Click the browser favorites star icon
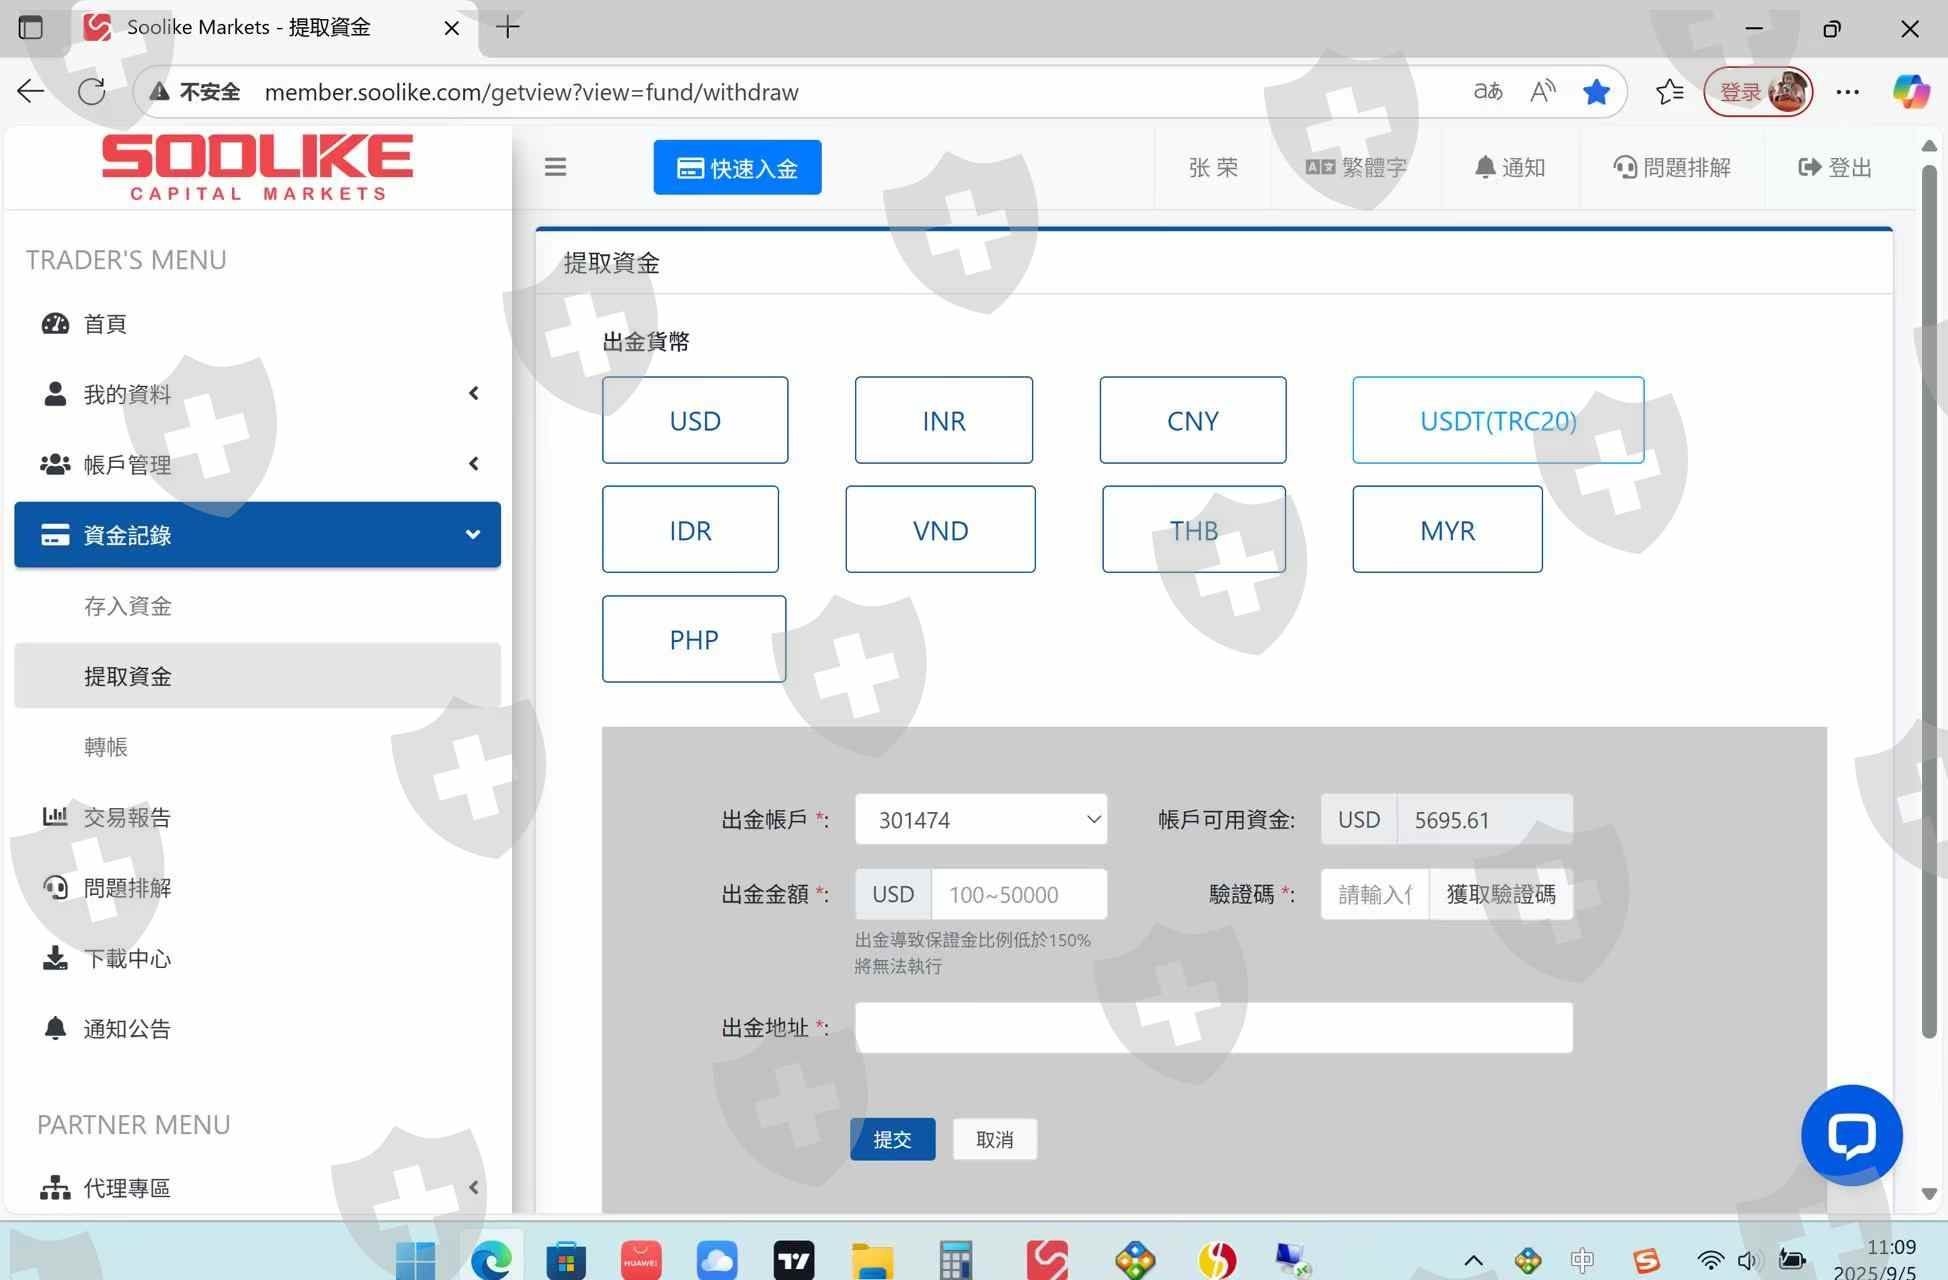Image resolution: width=1948 pixels, height=1280 pixels. [1596, 92]
